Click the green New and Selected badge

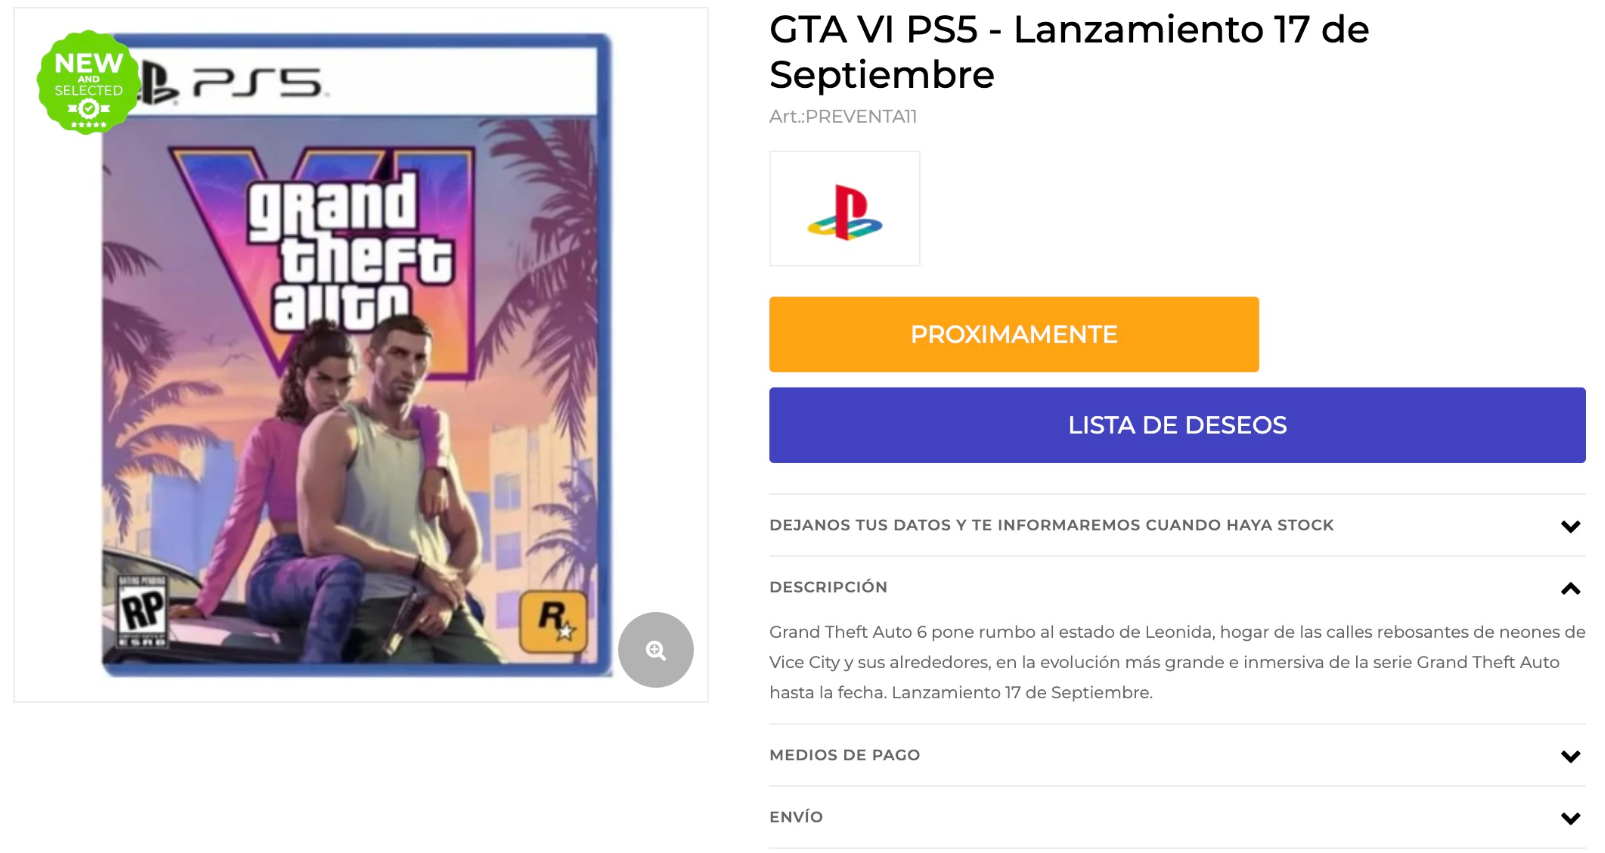click(88, 83)
